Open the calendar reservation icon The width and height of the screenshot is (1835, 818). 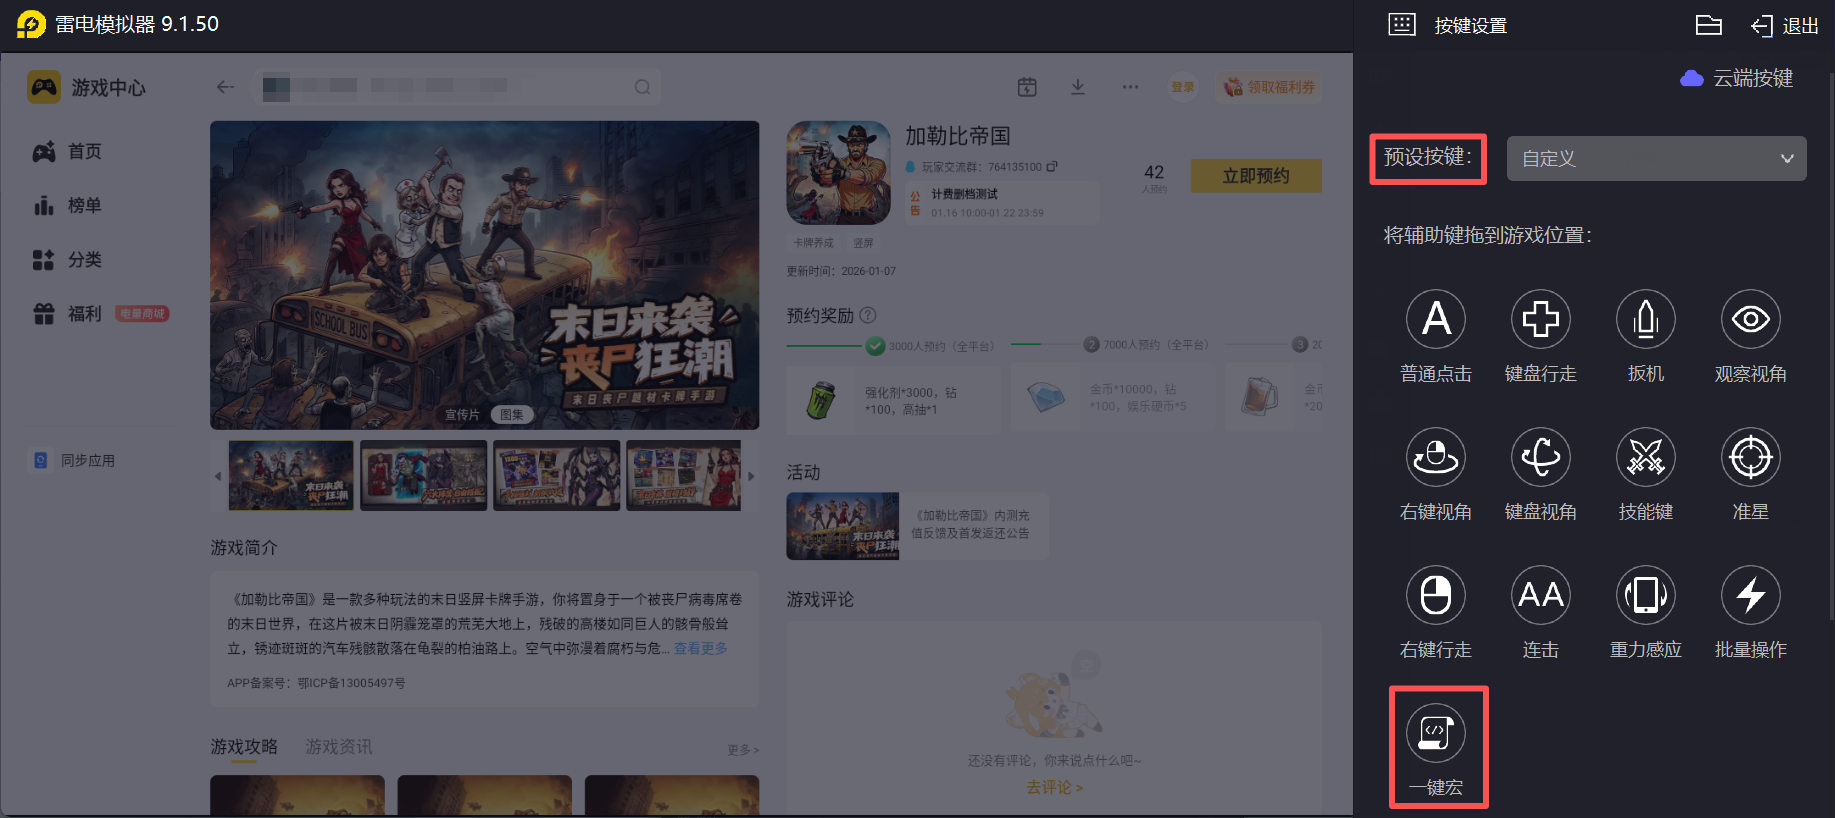1027,87
